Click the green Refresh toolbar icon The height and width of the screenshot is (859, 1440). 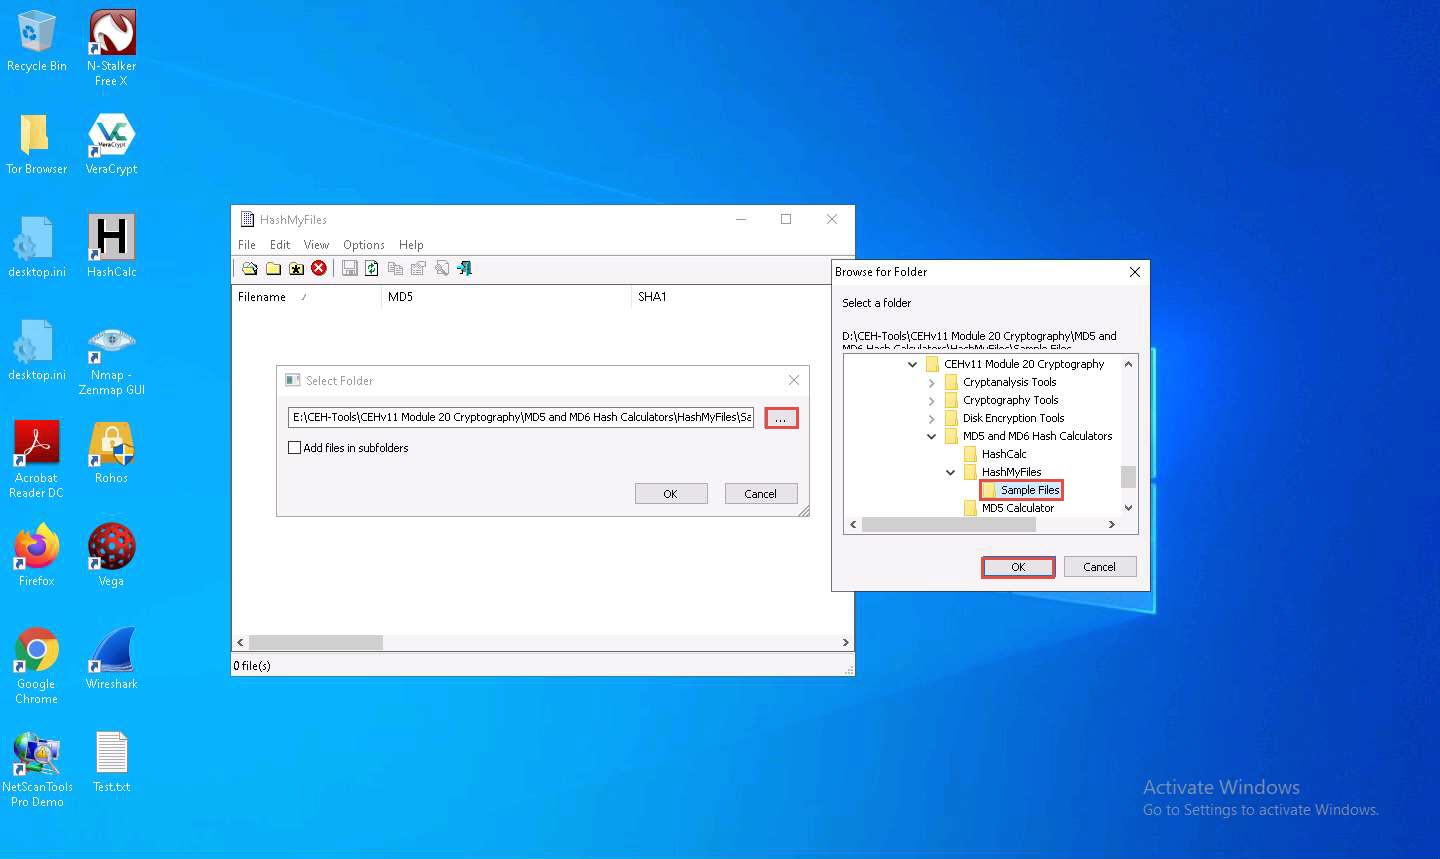tap(372, 268)
